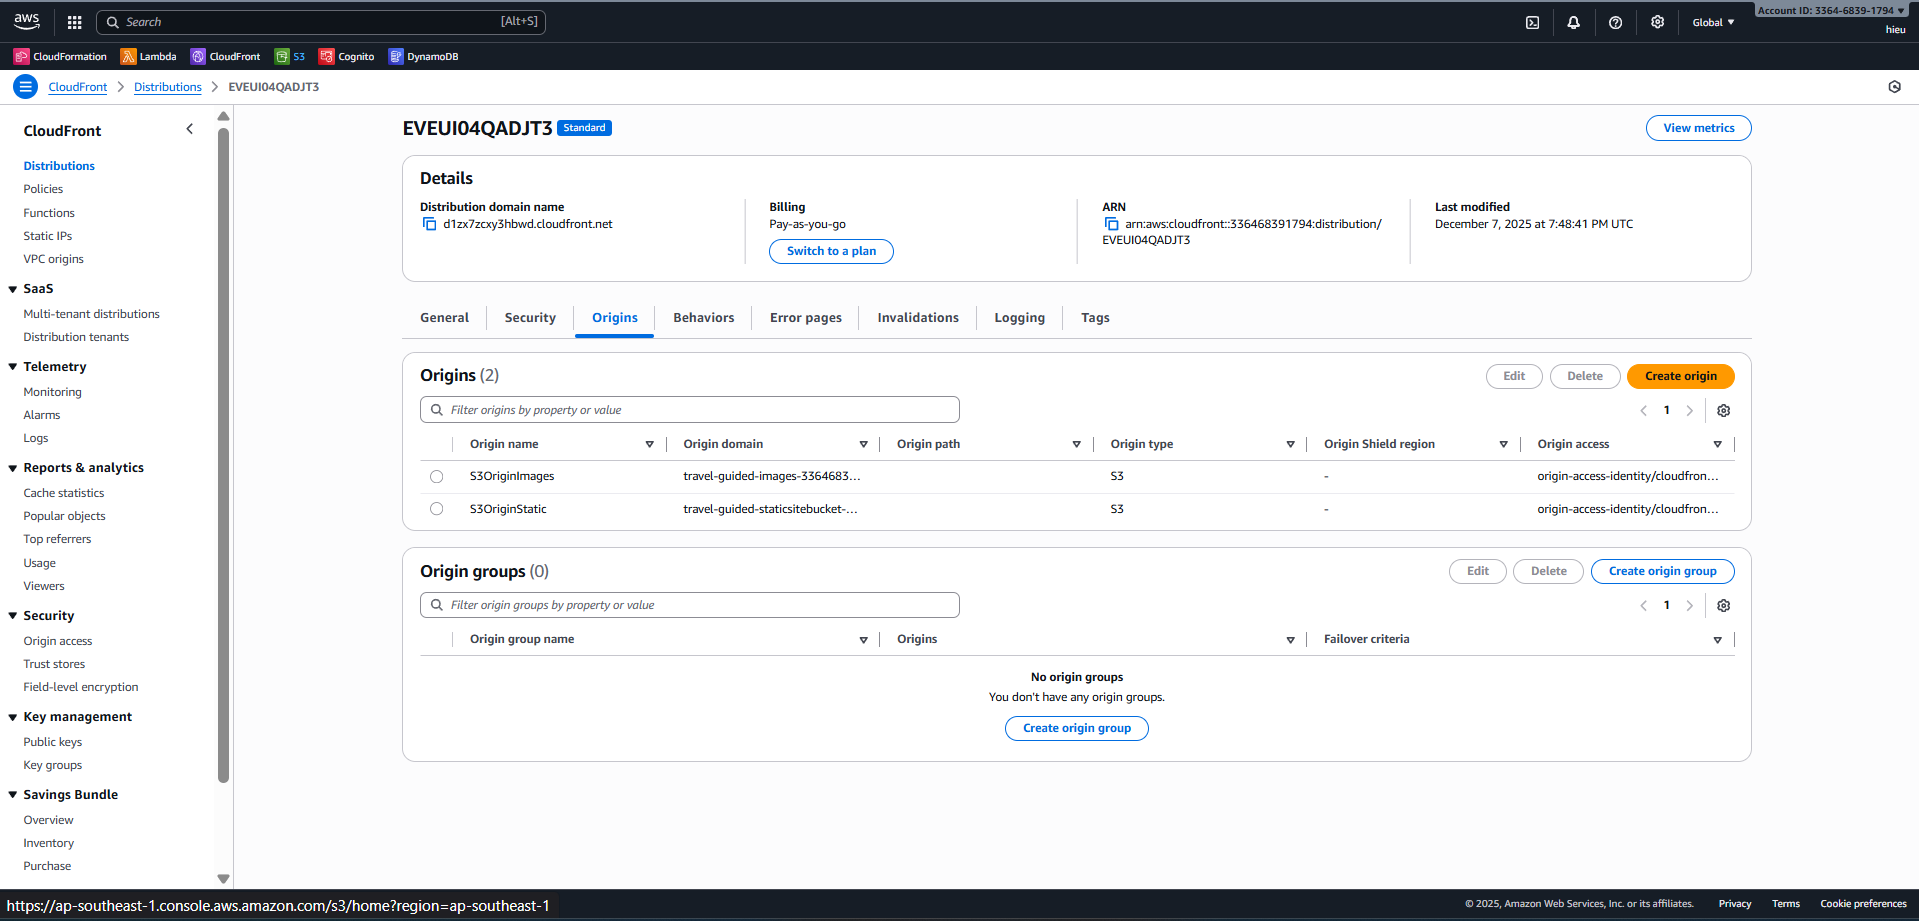Select the S3OriginStatic origin row
The width and height of the screenshot is (1919, 921).
[436, 509]
